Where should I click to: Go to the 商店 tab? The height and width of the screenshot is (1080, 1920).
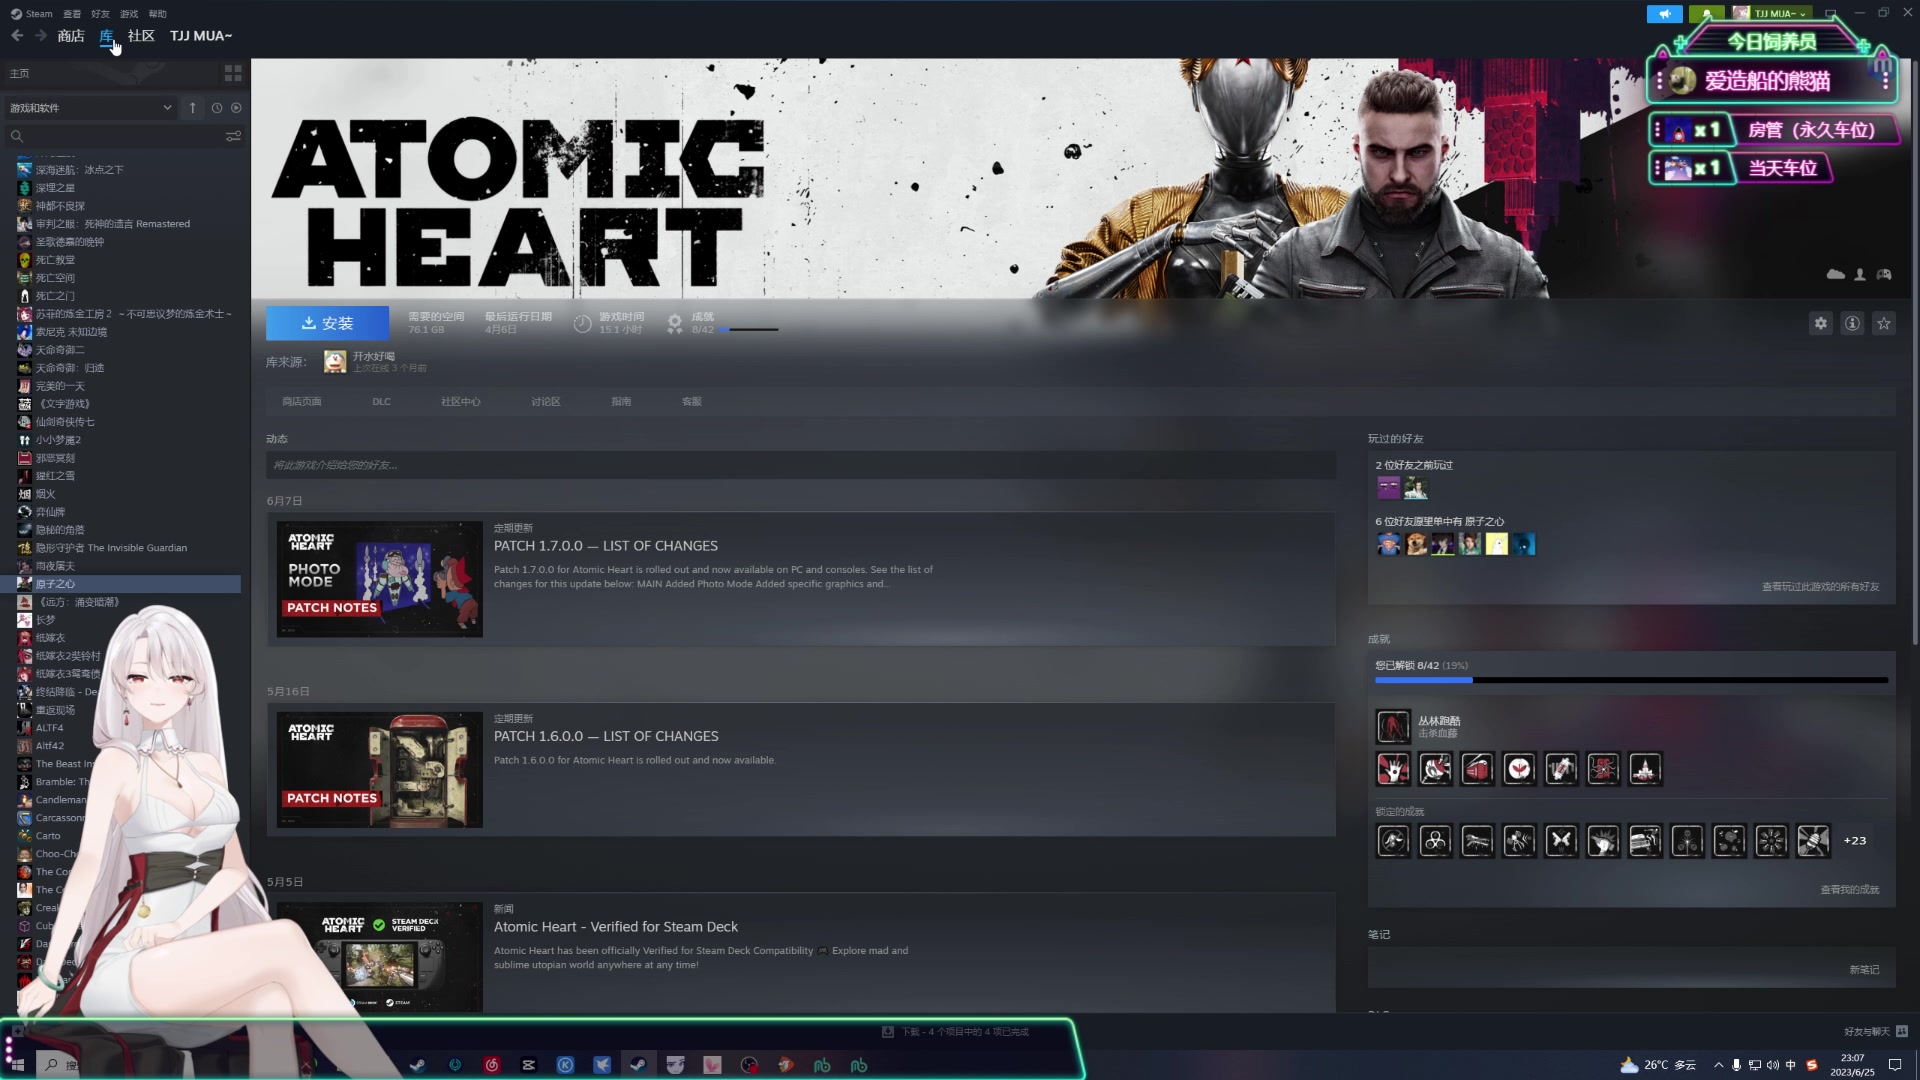(71, 36)
